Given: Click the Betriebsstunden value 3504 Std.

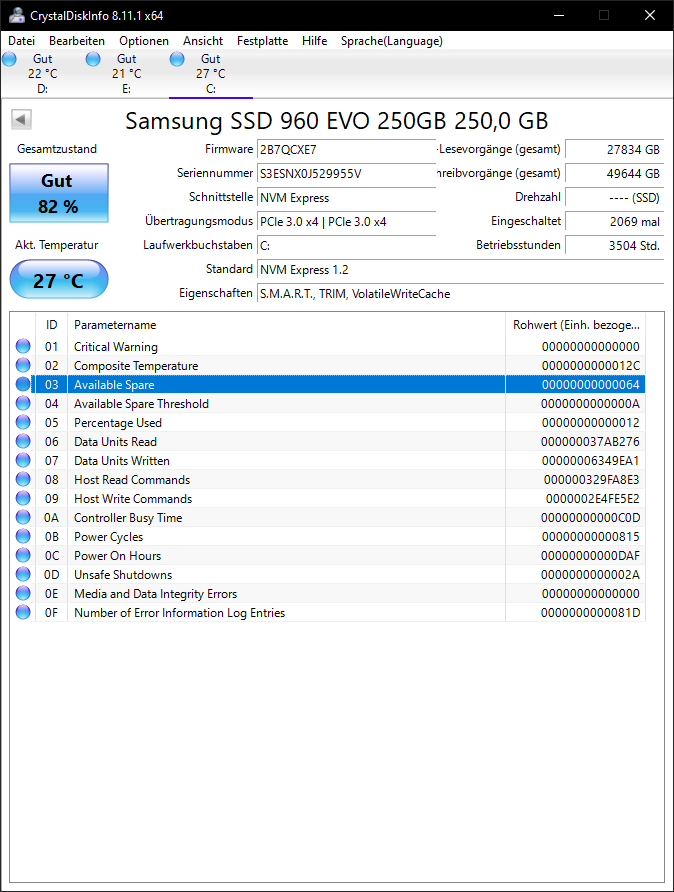Looking at the screenshot, I should pos(614,245).
